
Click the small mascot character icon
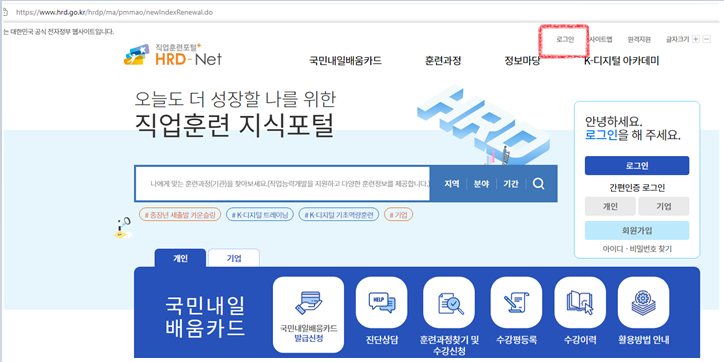(122, 228)
